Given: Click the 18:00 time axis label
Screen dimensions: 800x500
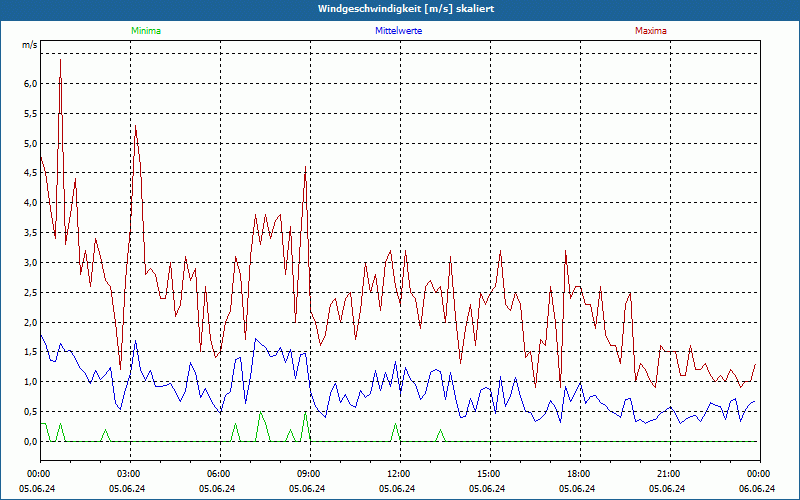Looking at the screenshot, I should 580,474.
